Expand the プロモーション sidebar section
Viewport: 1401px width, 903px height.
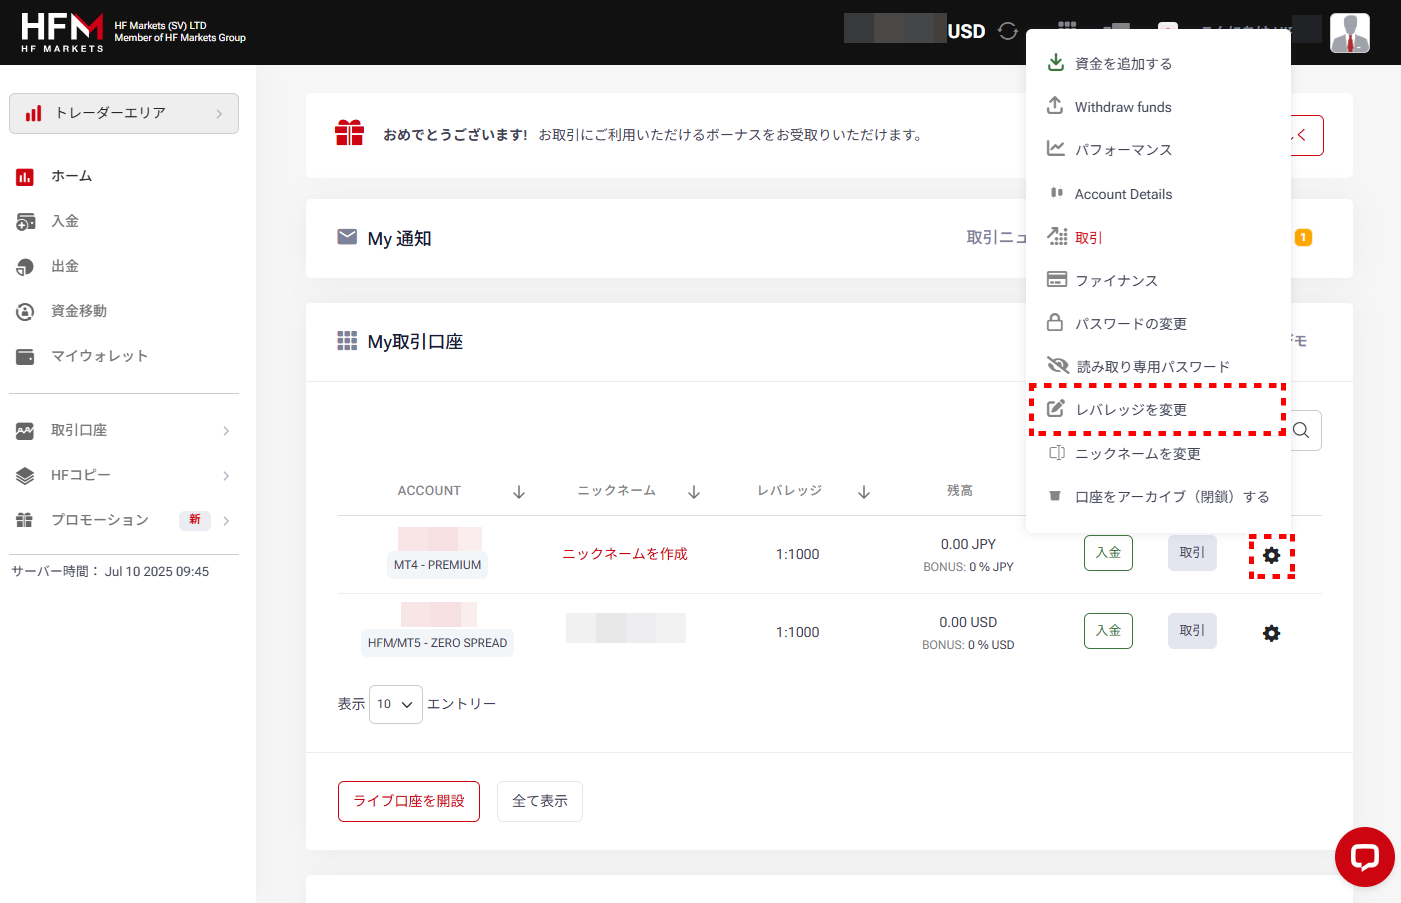point(124,520)
